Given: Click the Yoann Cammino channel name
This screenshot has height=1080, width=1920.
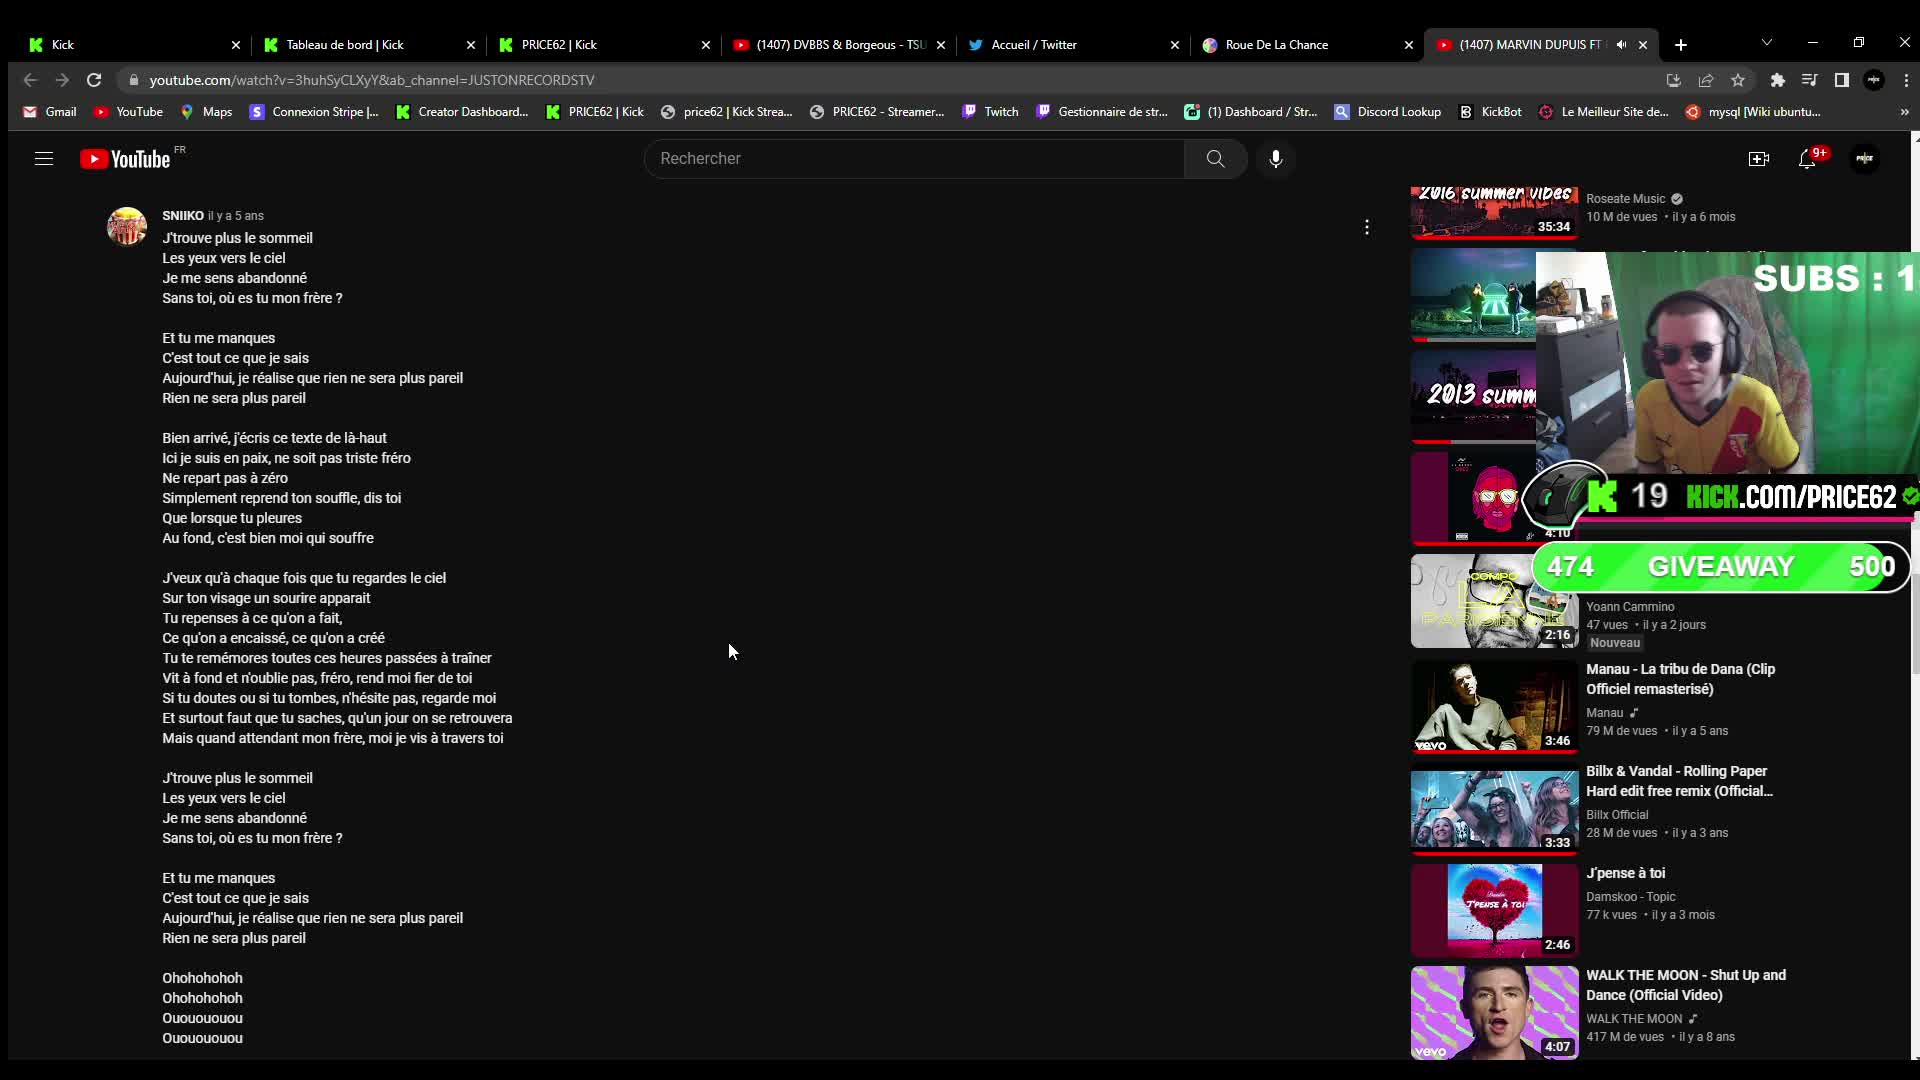Looking at the screenshot, I should point(1630,607).
